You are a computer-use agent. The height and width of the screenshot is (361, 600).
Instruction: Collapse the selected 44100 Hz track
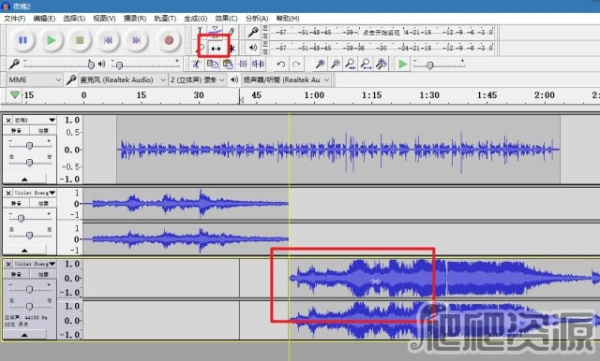click(24, 335)
